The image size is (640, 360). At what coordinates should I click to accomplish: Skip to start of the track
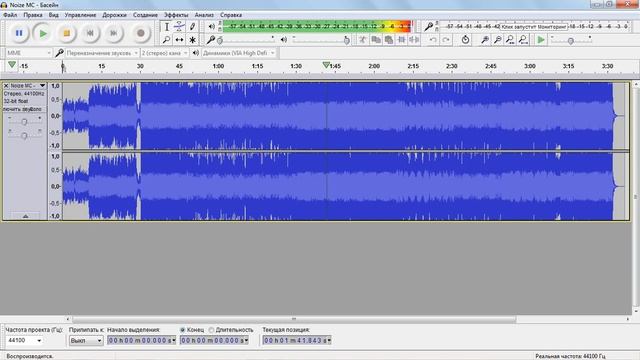click(90, 33)
